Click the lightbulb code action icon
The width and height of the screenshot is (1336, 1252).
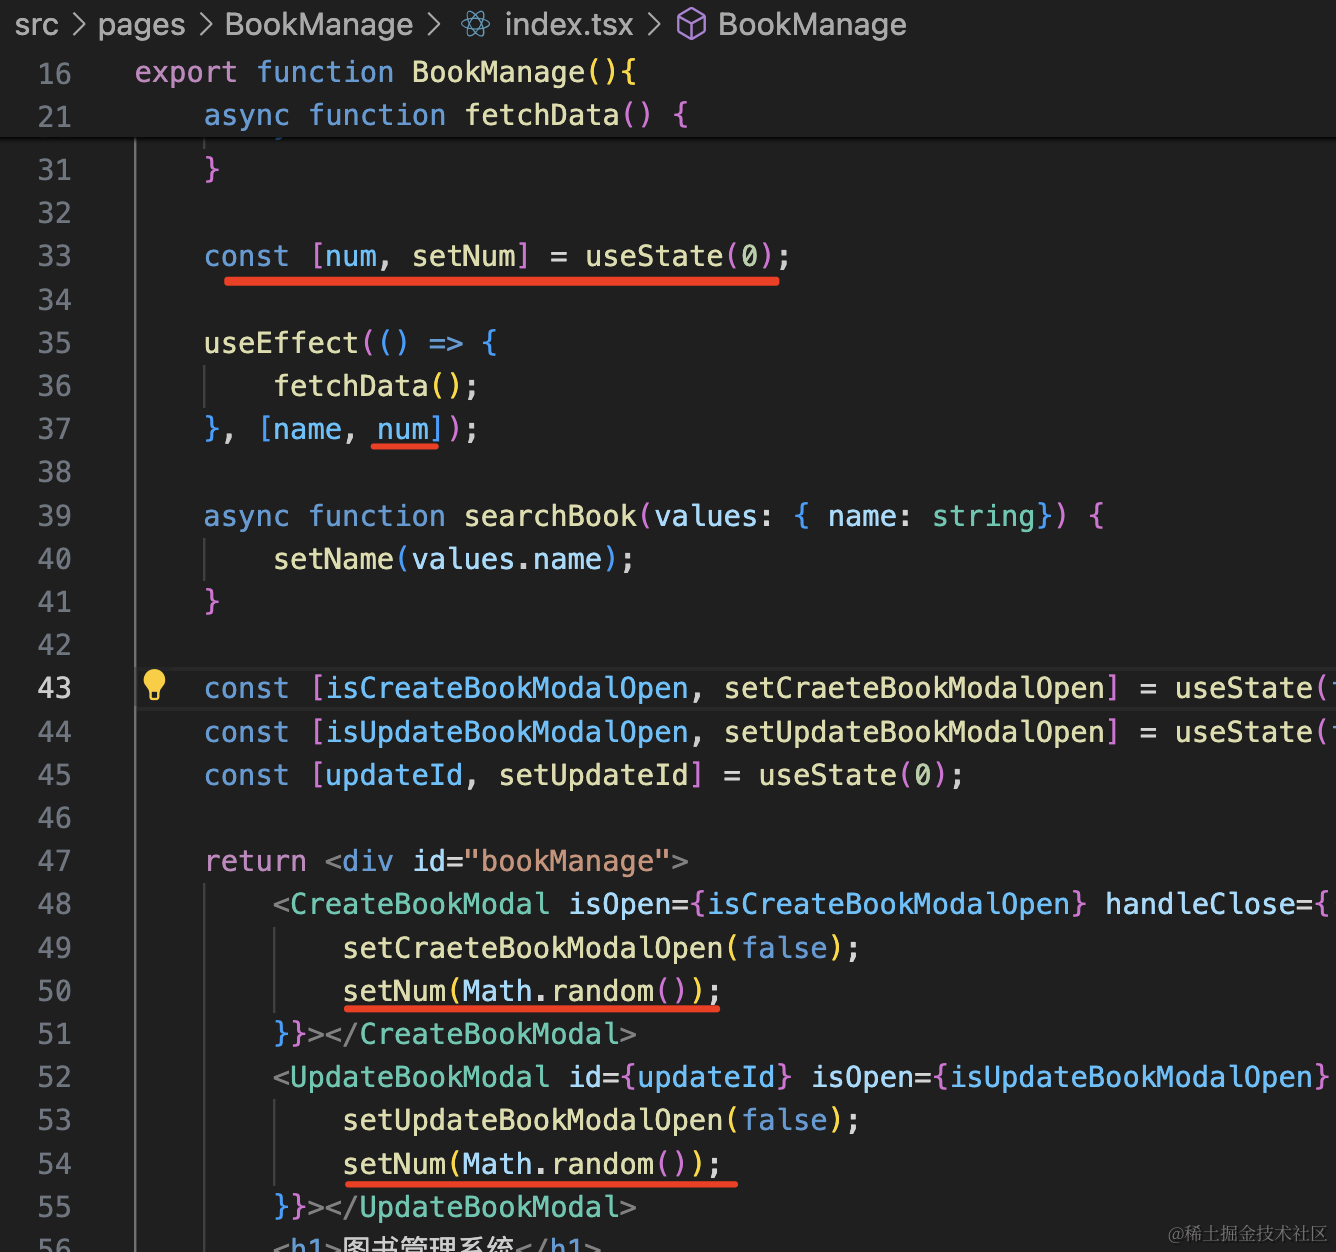(154, 685)
